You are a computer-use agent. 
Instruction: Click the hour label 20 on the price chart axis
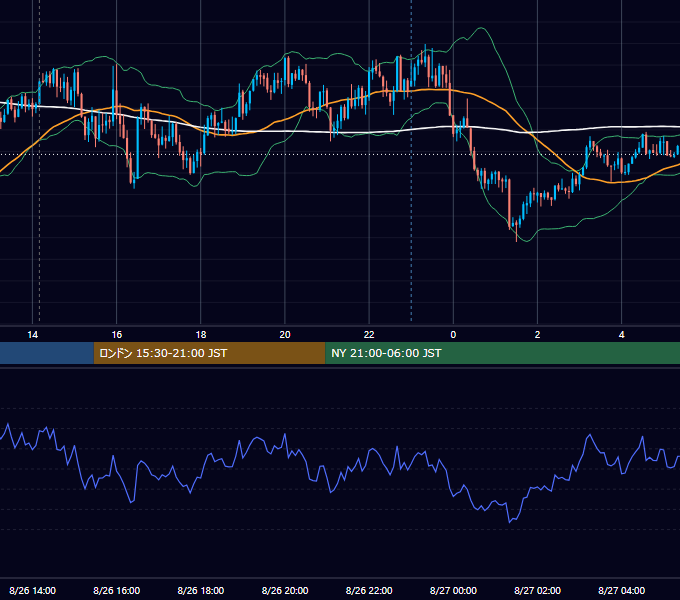point(285,335)
